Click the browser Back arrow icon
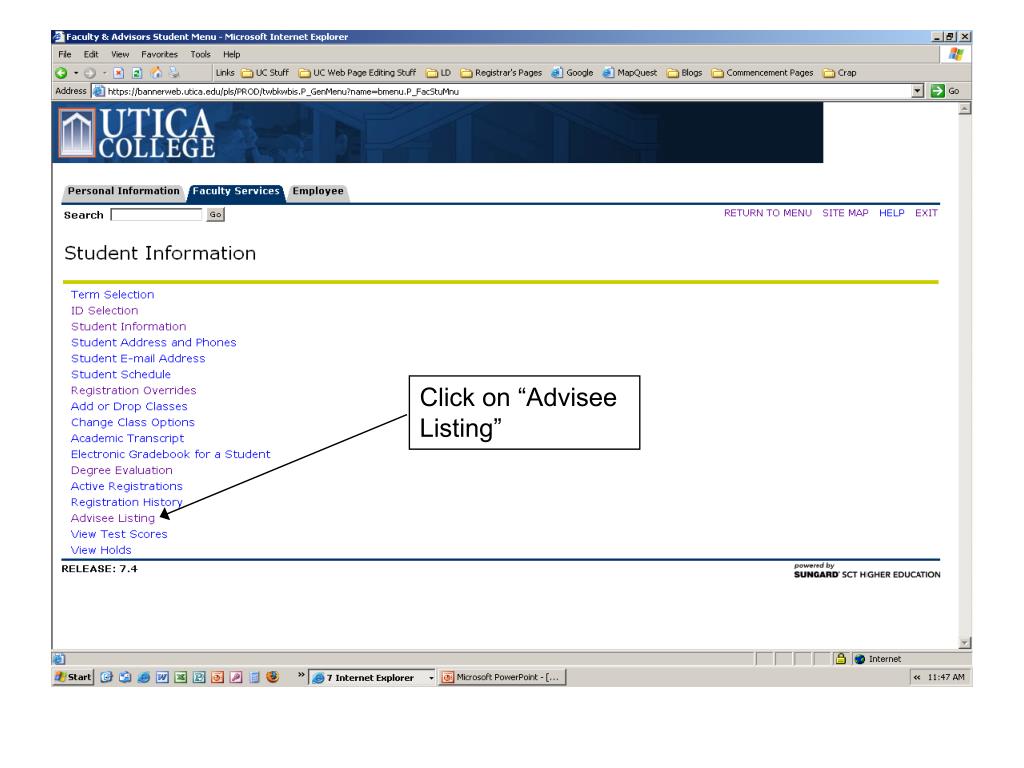1024x768 pixels. click(x=61, y=73)
